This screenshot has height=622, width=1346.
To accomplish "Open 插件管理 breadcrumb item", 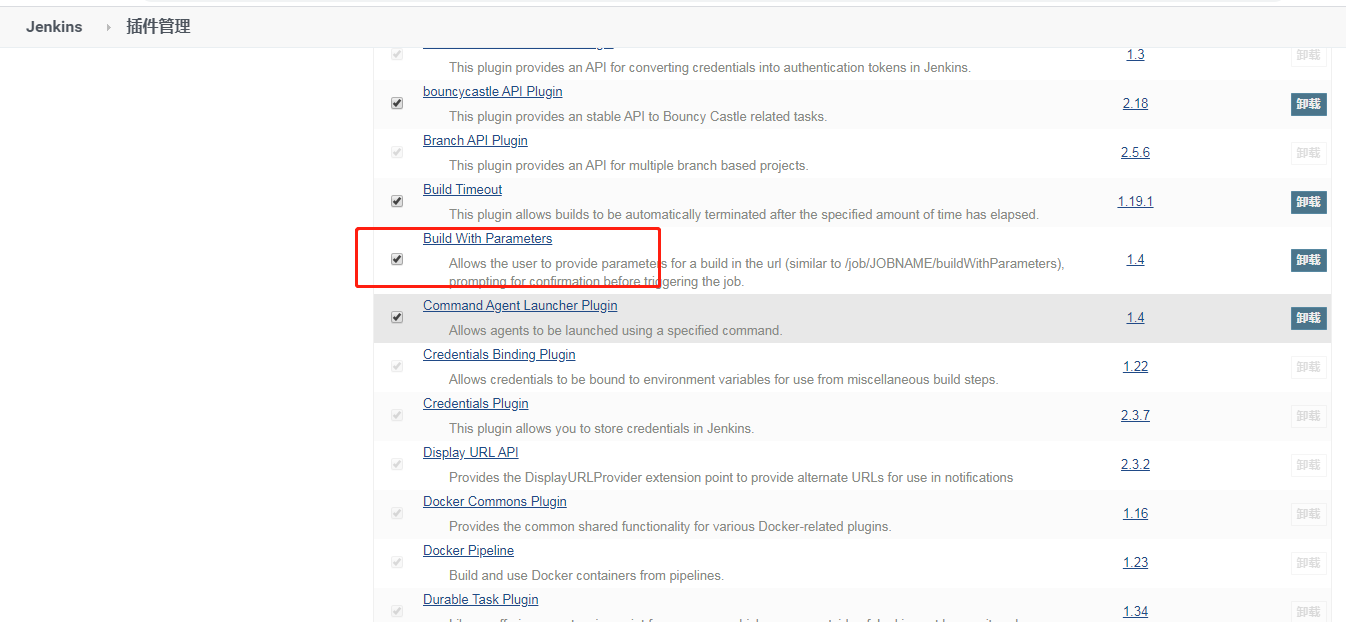I will pyautogui.click(x=158, y=27).
